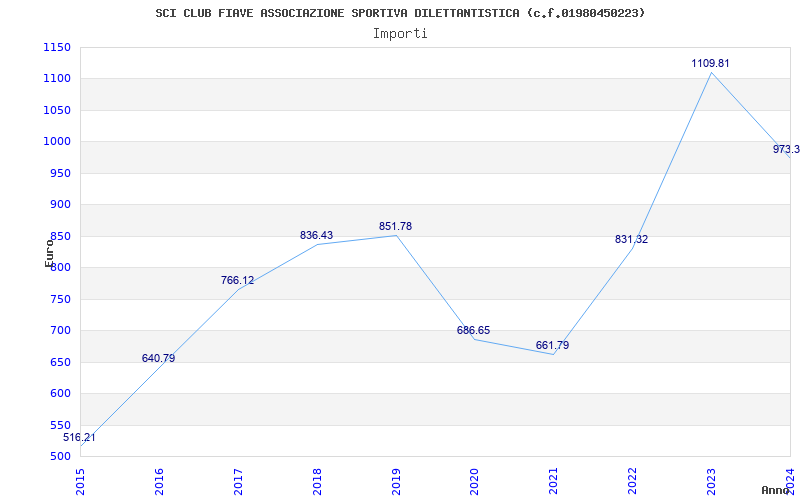
Task: Click the 1000 y-axis value
Action: click(x=57, y=141)
